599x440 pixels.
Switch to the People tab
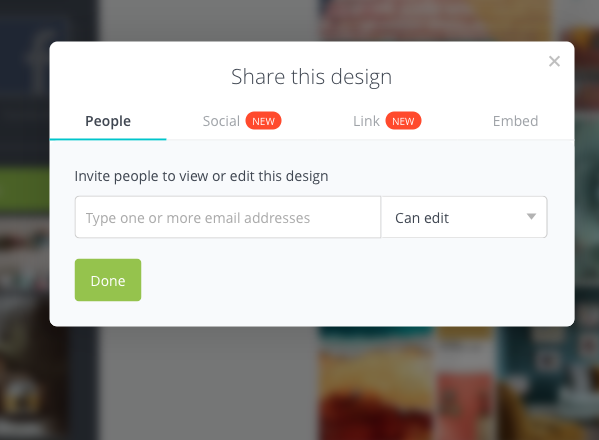[x=108, y=121]
